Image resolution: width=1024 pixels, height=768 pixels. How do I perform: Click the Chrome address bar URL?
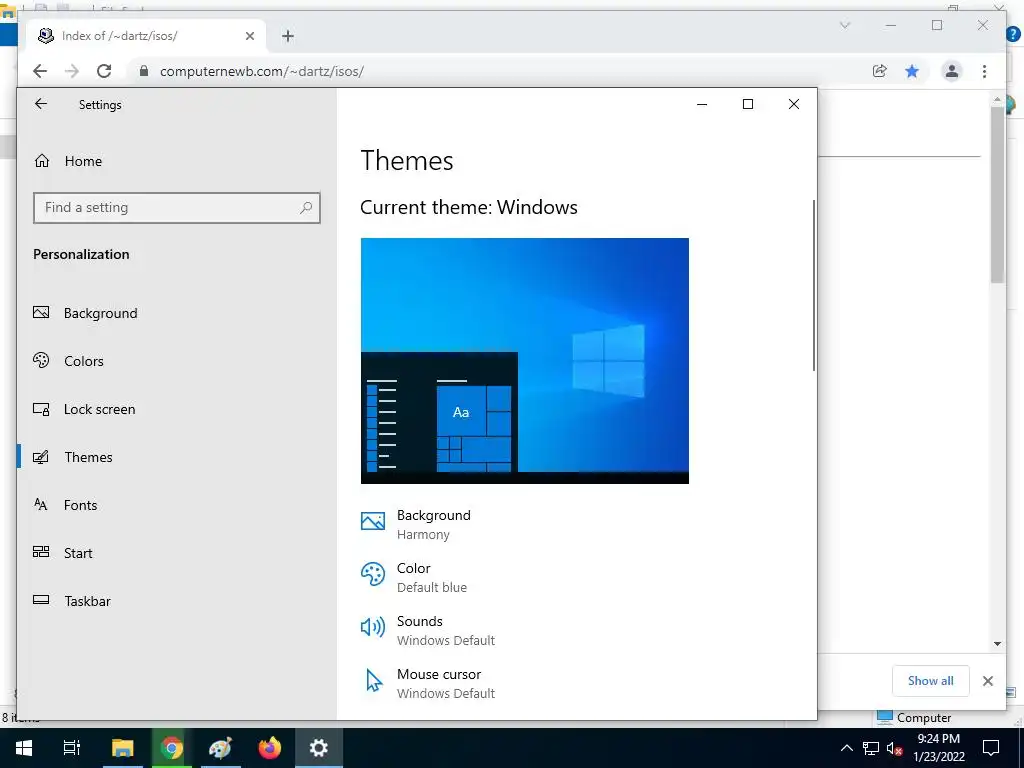[x=261, y=71]
